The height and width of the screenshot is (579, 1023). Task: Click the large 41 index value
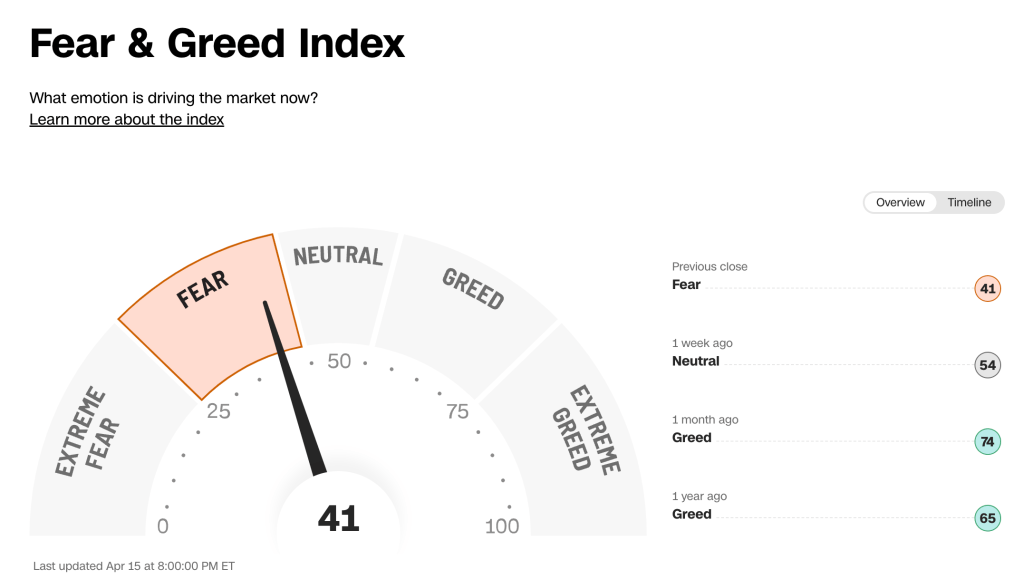[338, 519]
